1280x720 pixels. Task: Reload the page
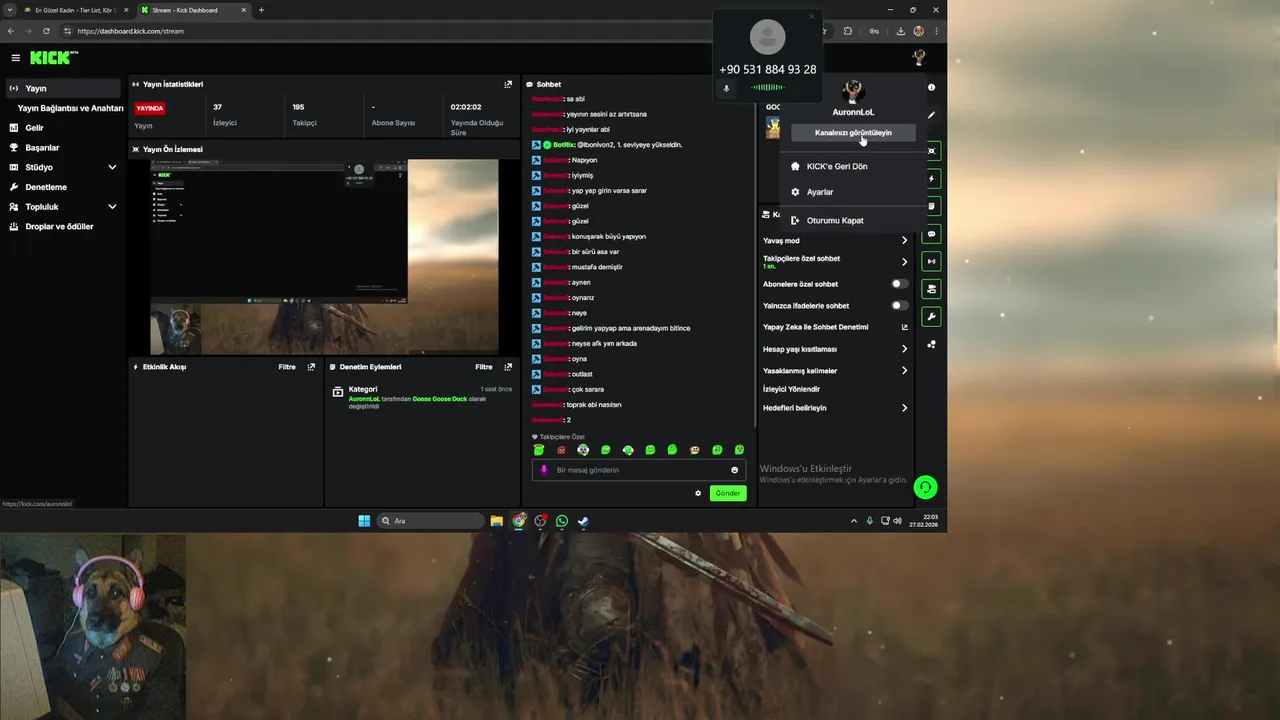pyautogui.click(x=46, y=31)
